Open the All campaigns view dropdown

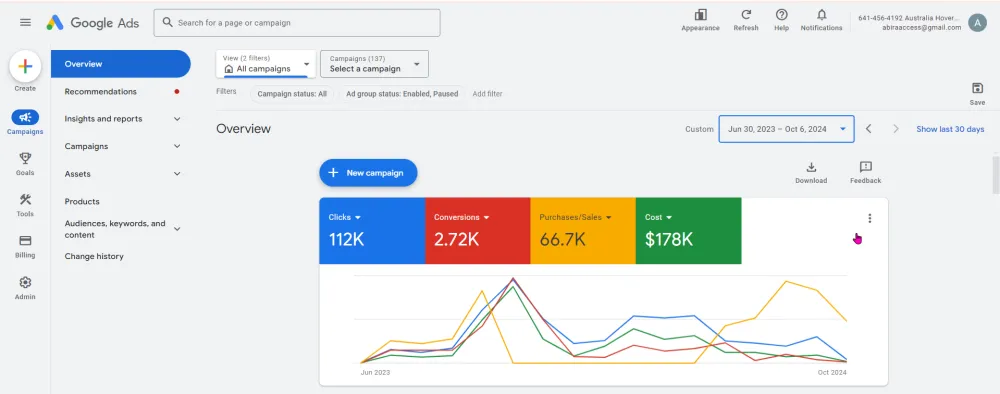266,64
